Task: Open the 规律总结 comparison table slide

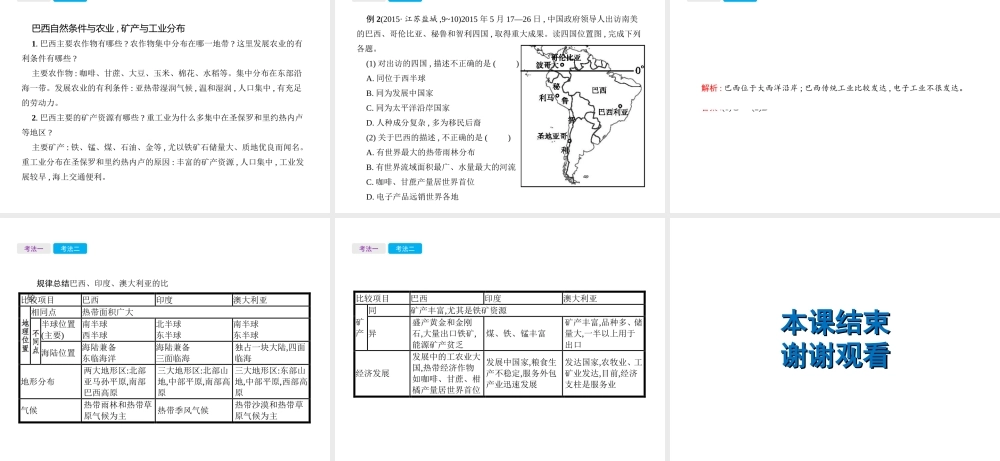Action: point(165,339)
